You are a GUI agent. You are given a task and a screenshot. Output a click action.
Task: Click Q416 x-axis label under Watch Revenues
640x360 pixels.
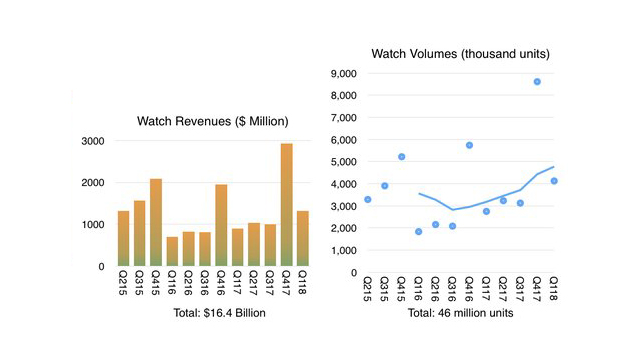221,282
